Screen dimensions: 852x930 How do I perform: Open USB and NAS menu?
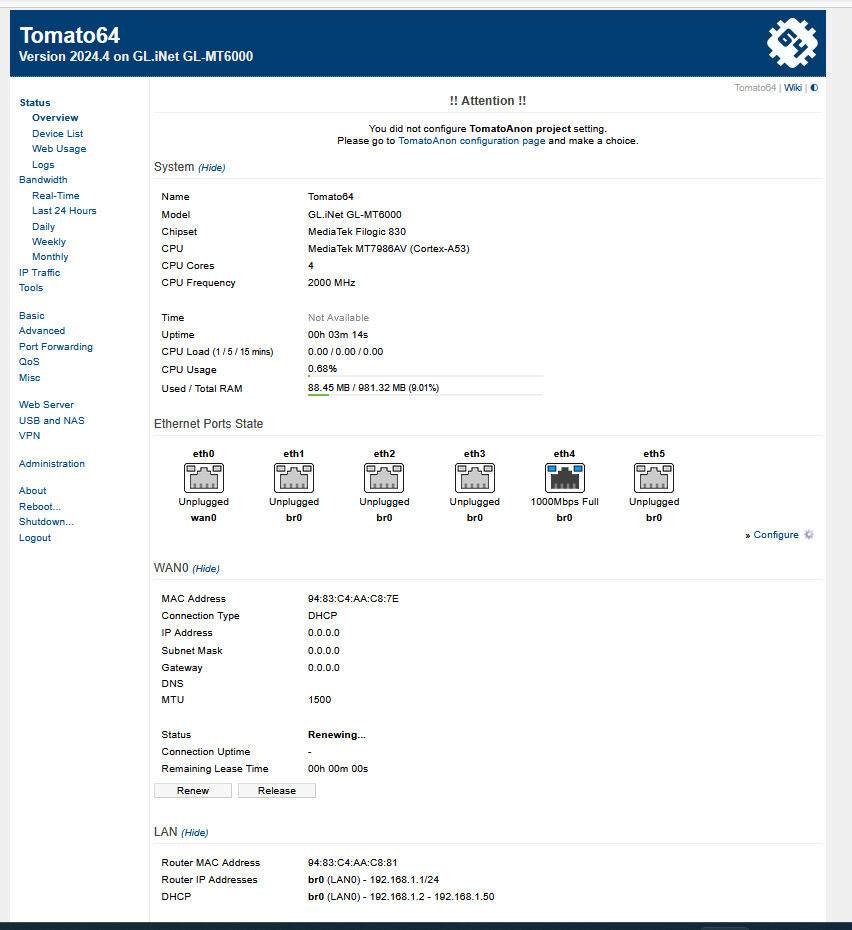[52, 421]
